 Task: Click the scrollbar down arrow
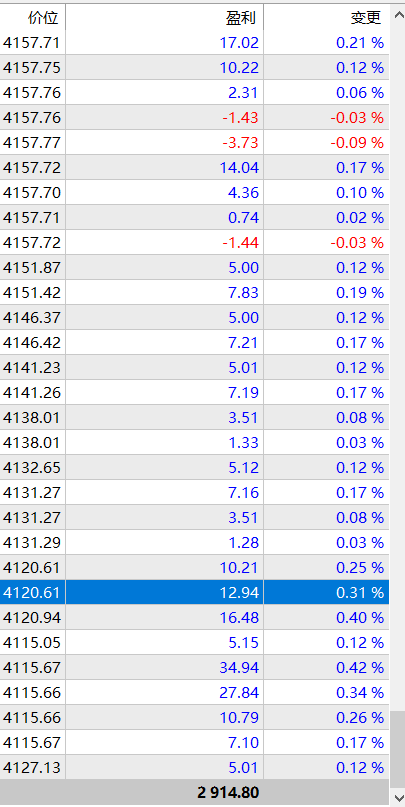(397, 797)
